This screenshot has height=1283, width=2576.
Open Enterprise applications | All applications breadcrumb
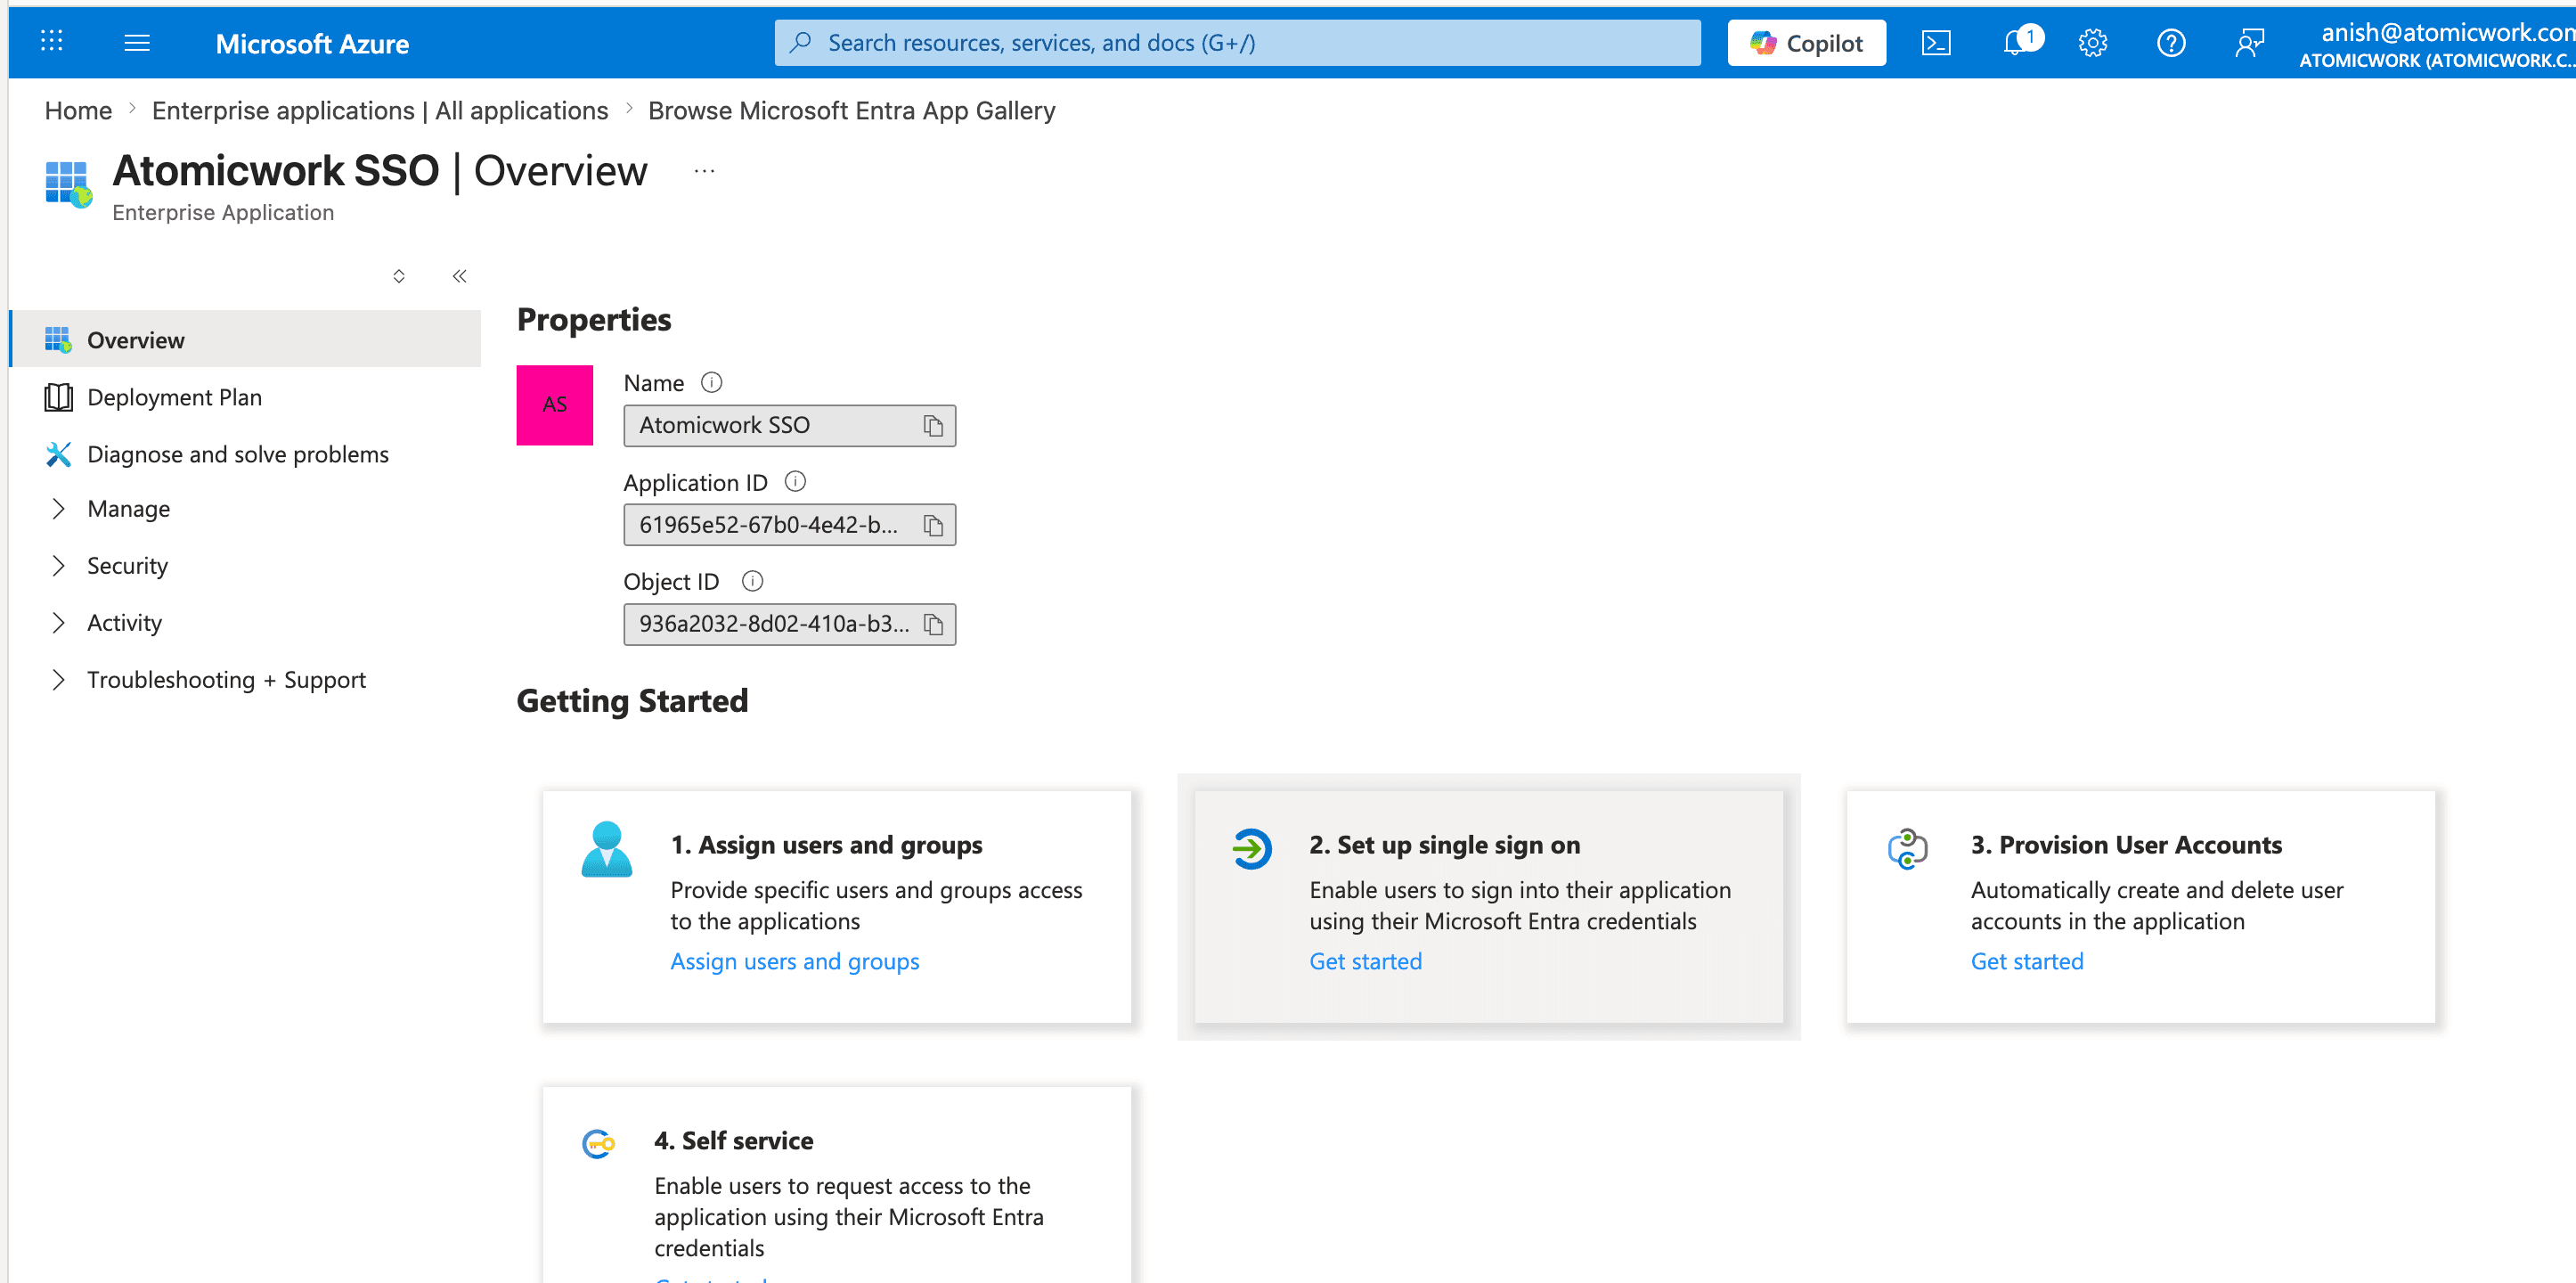[380, 110]
